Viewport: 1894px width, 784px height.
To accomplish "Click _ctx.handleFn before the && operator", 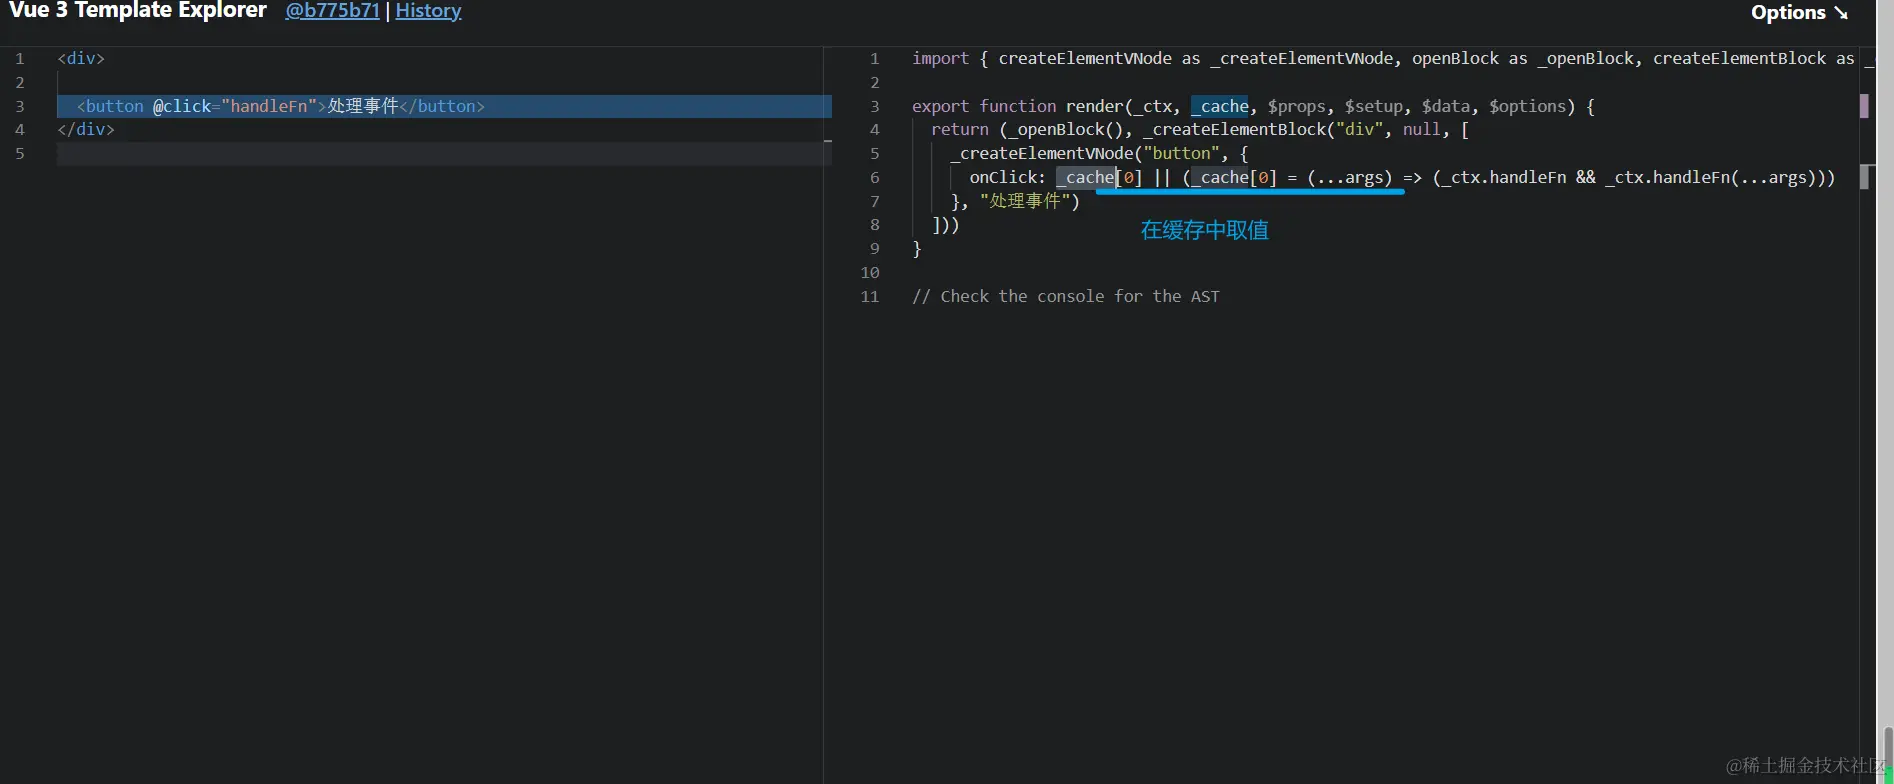I will (1503, 177).
